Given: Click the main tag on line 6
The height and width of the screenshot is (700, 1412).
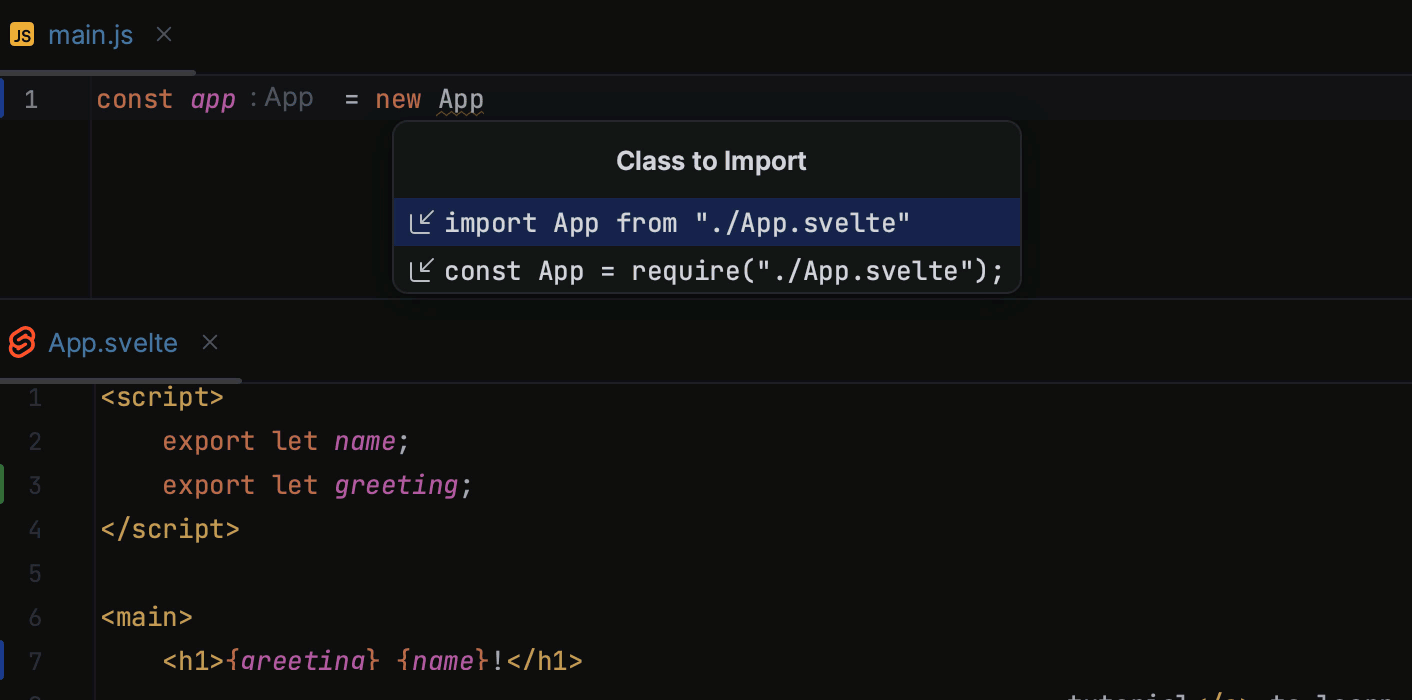Looking at the screenshot, I should [x=146, y=617].
